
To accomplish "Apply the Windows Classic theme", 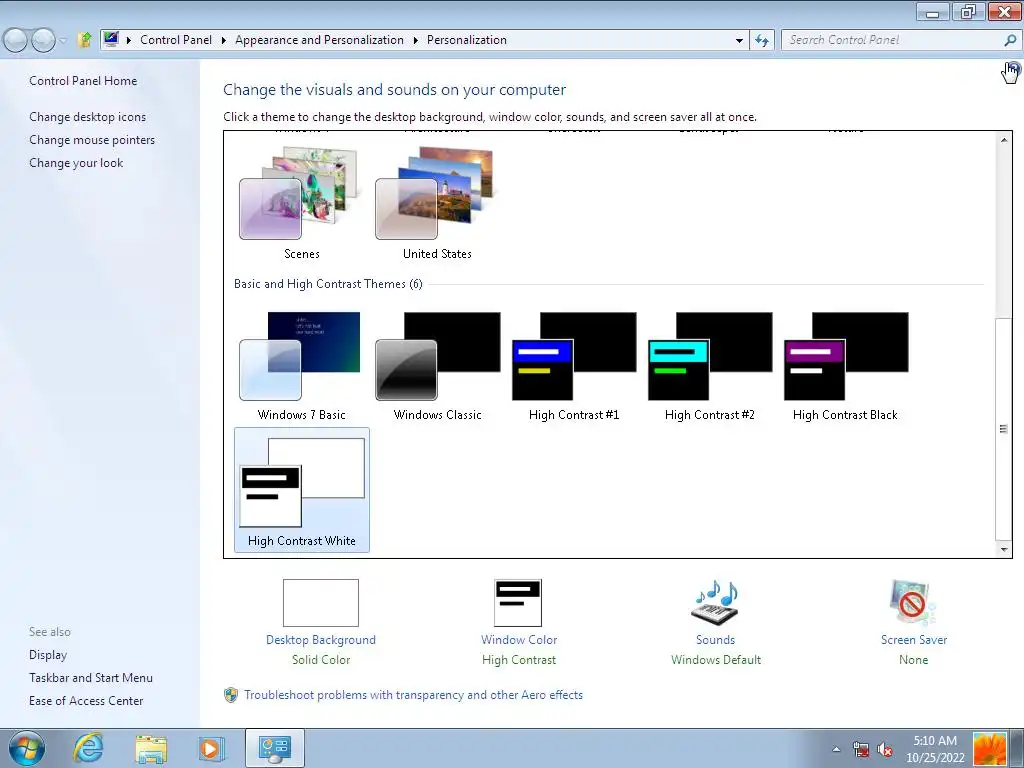I will 437,366.
